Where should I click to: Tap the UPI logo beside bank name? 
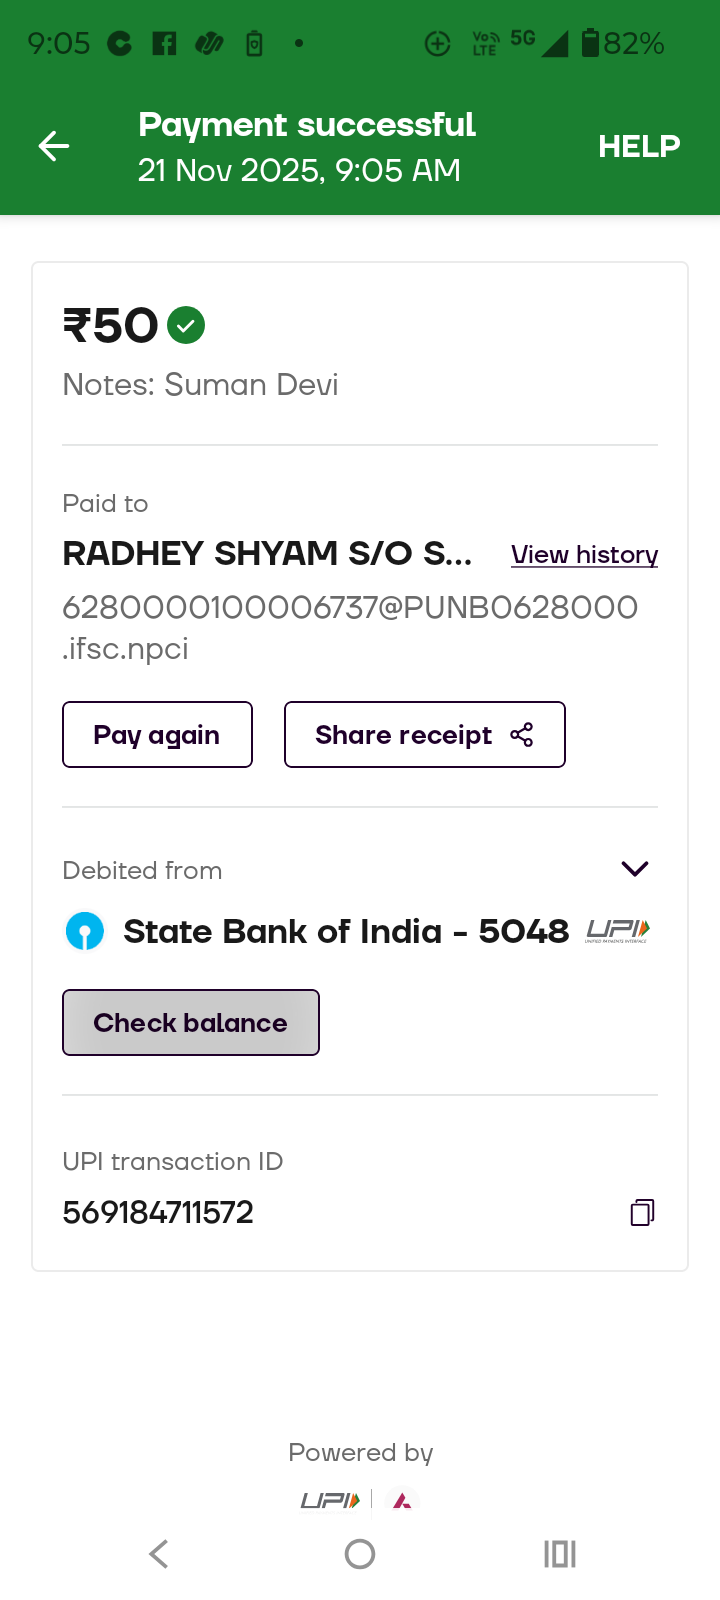coord(618,931)
